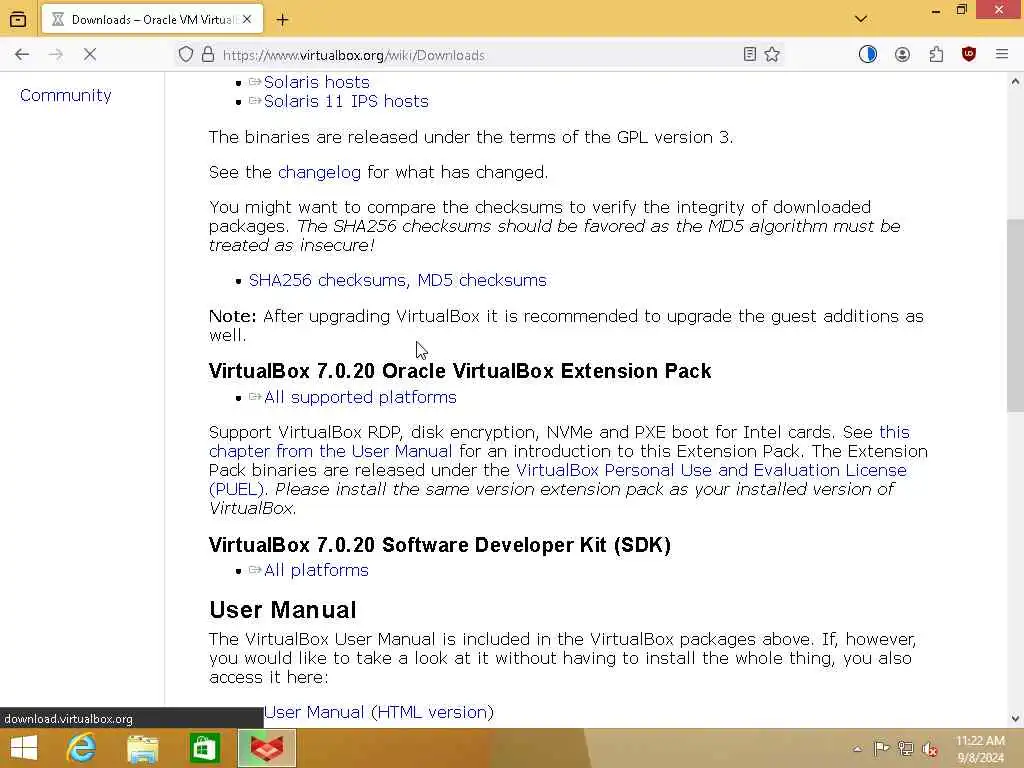1024x768 pixels.
Task: Open the Firefox View icon
Action: click(x=18, y=20)
